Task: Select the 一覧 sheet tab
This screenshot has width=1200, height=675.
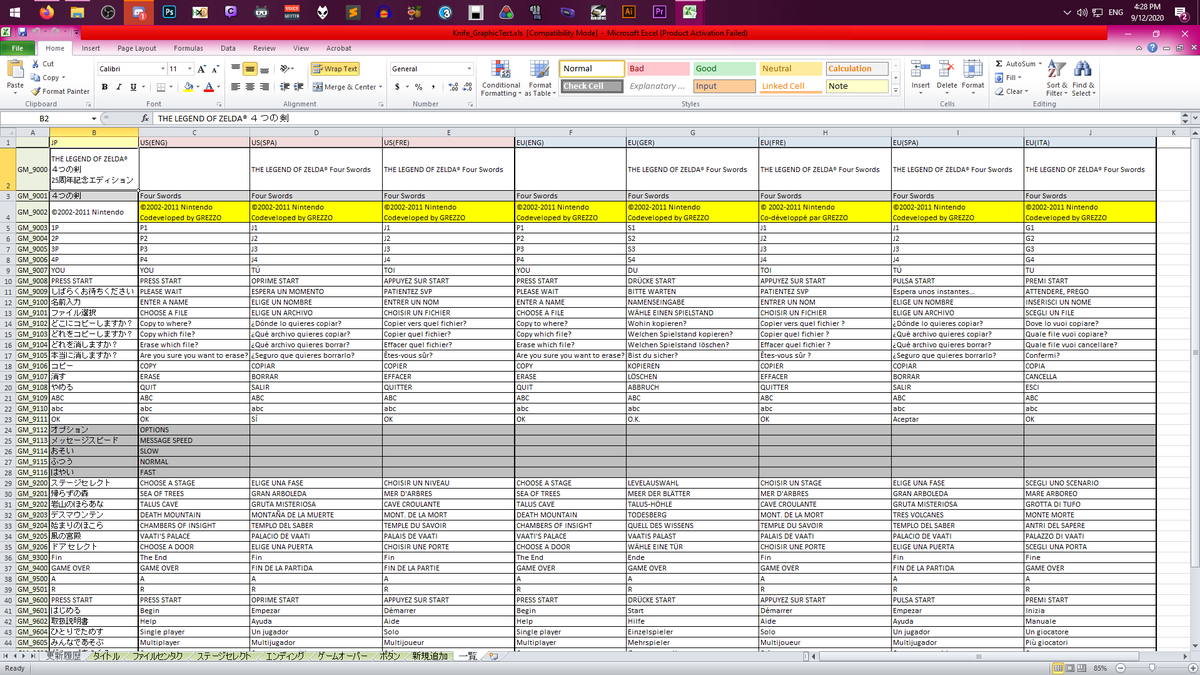Action: 465,656
